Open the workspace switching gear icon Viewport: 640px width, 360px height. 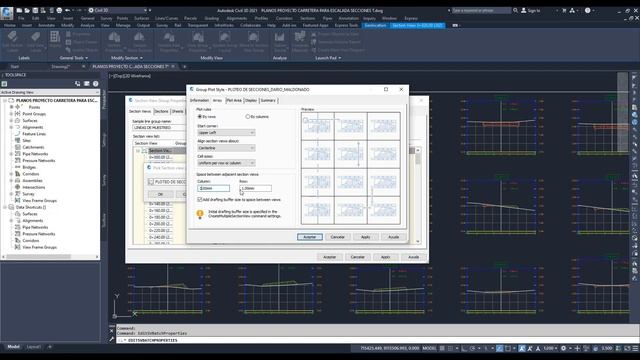(x=564, y=348)
